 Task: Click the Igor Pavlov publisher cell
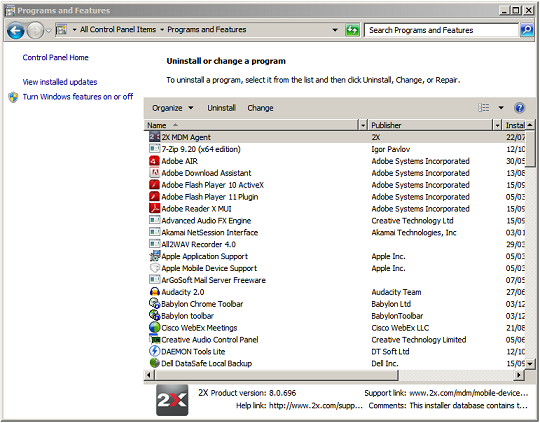click(x=391, y=149)
